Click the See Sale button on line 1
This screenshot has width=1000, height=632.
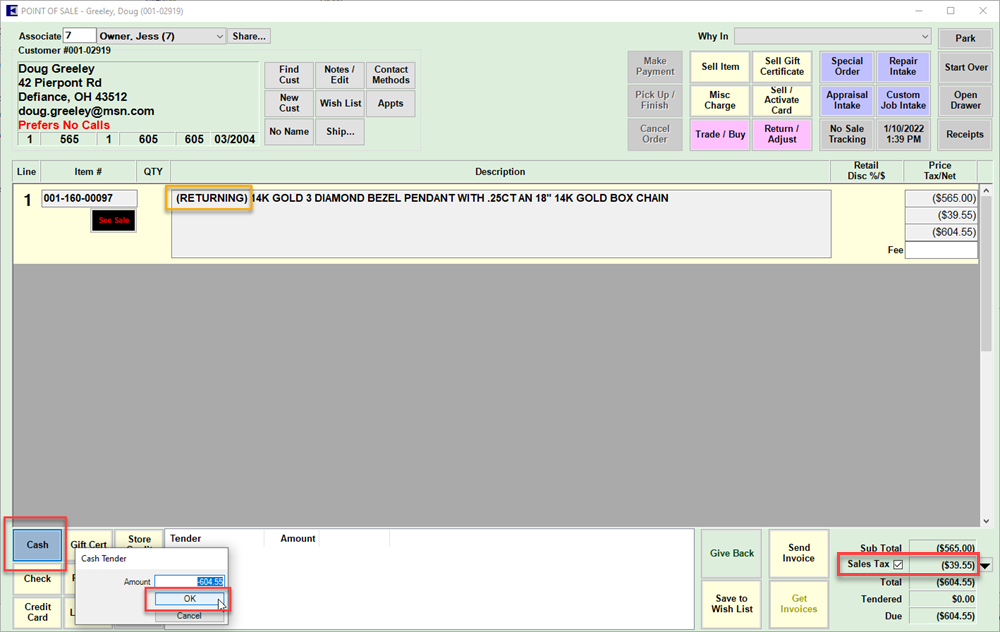click(113, 220)
